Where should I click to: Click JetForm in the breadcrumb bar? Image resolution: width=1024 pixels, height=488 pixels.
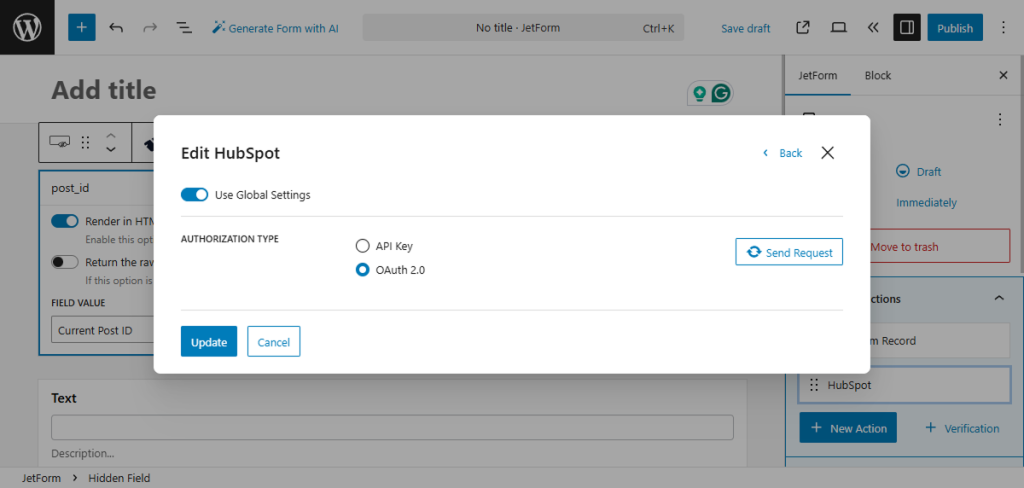41,478
